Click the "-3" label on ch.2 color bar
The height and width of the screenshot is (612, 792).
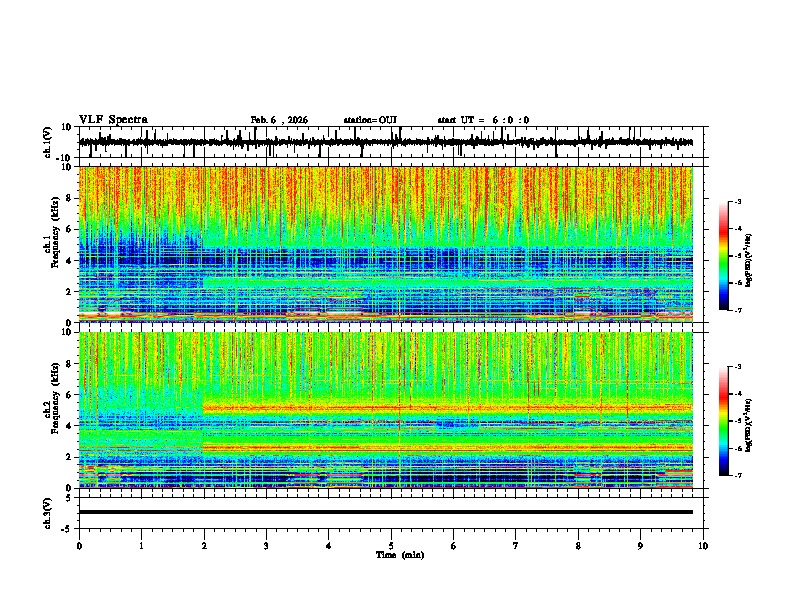(737, 367)
